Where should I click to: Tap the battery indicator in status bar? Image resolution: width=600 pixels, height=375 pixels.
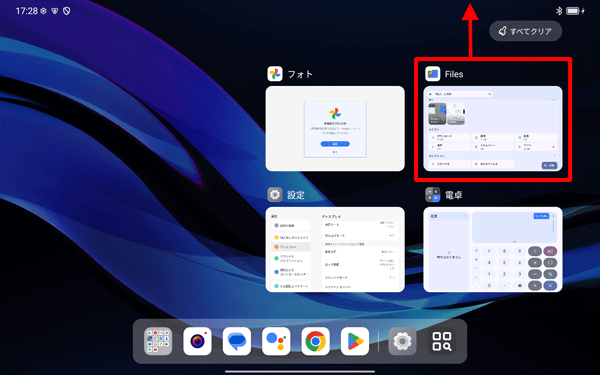(x=575, y=11)
